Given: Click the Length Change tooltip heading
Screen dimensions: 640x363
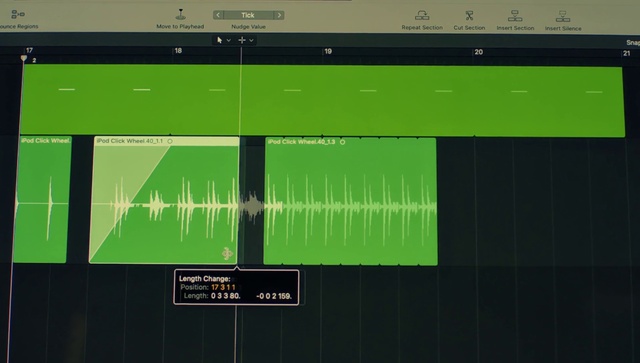Looking at the screenshot, I should click(x=205, y=278).
